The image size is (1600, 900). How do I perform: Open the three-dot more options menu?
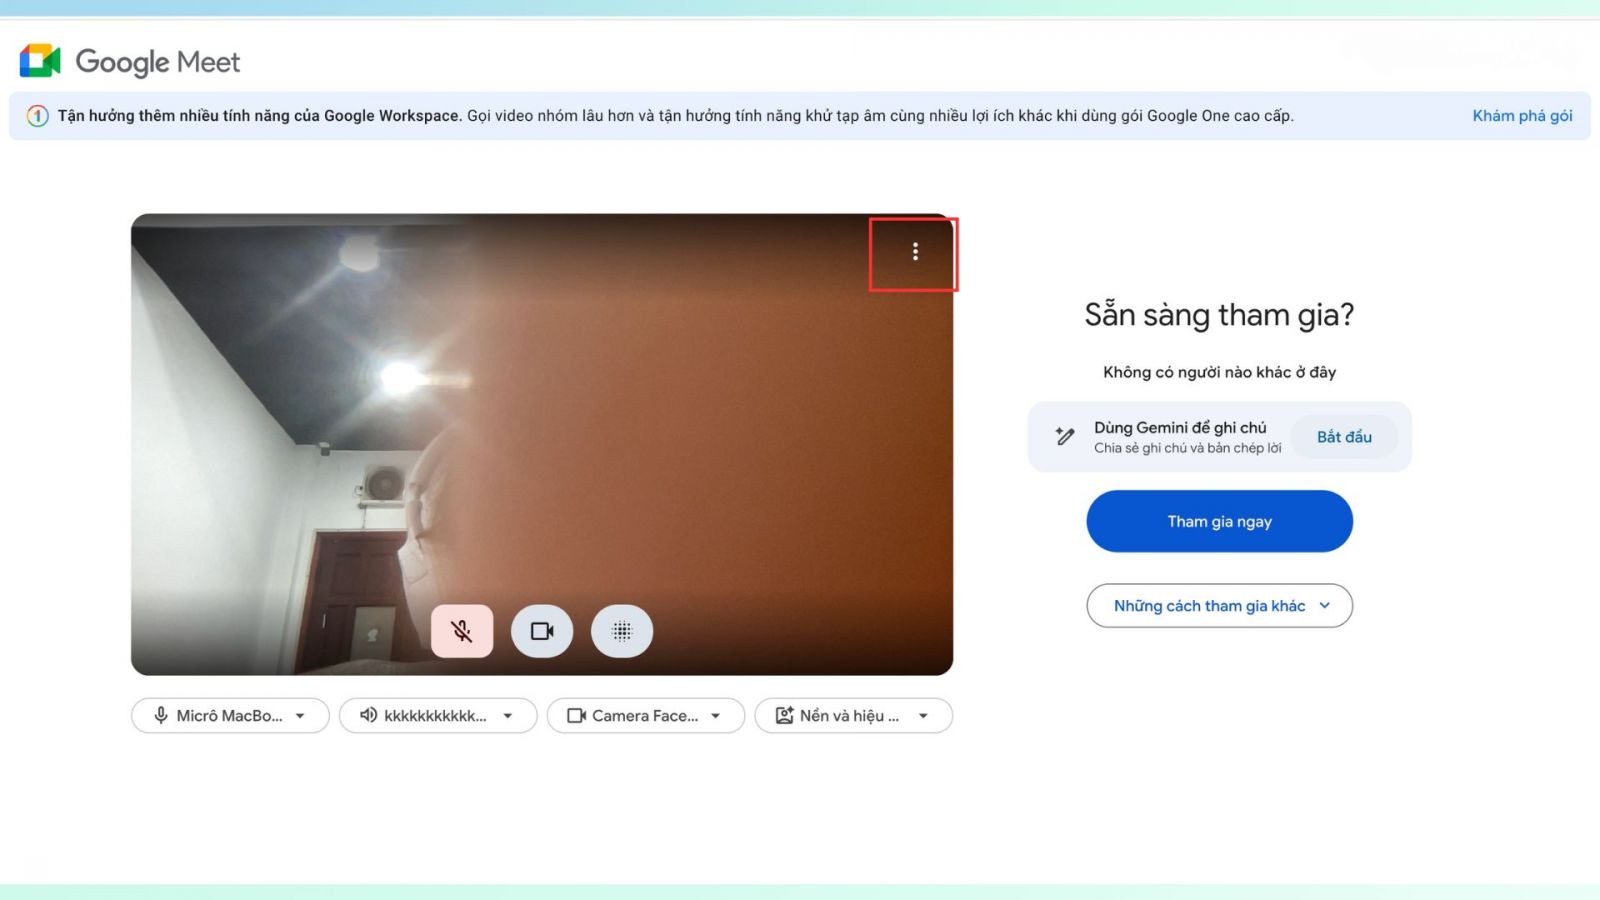(914, 252)
